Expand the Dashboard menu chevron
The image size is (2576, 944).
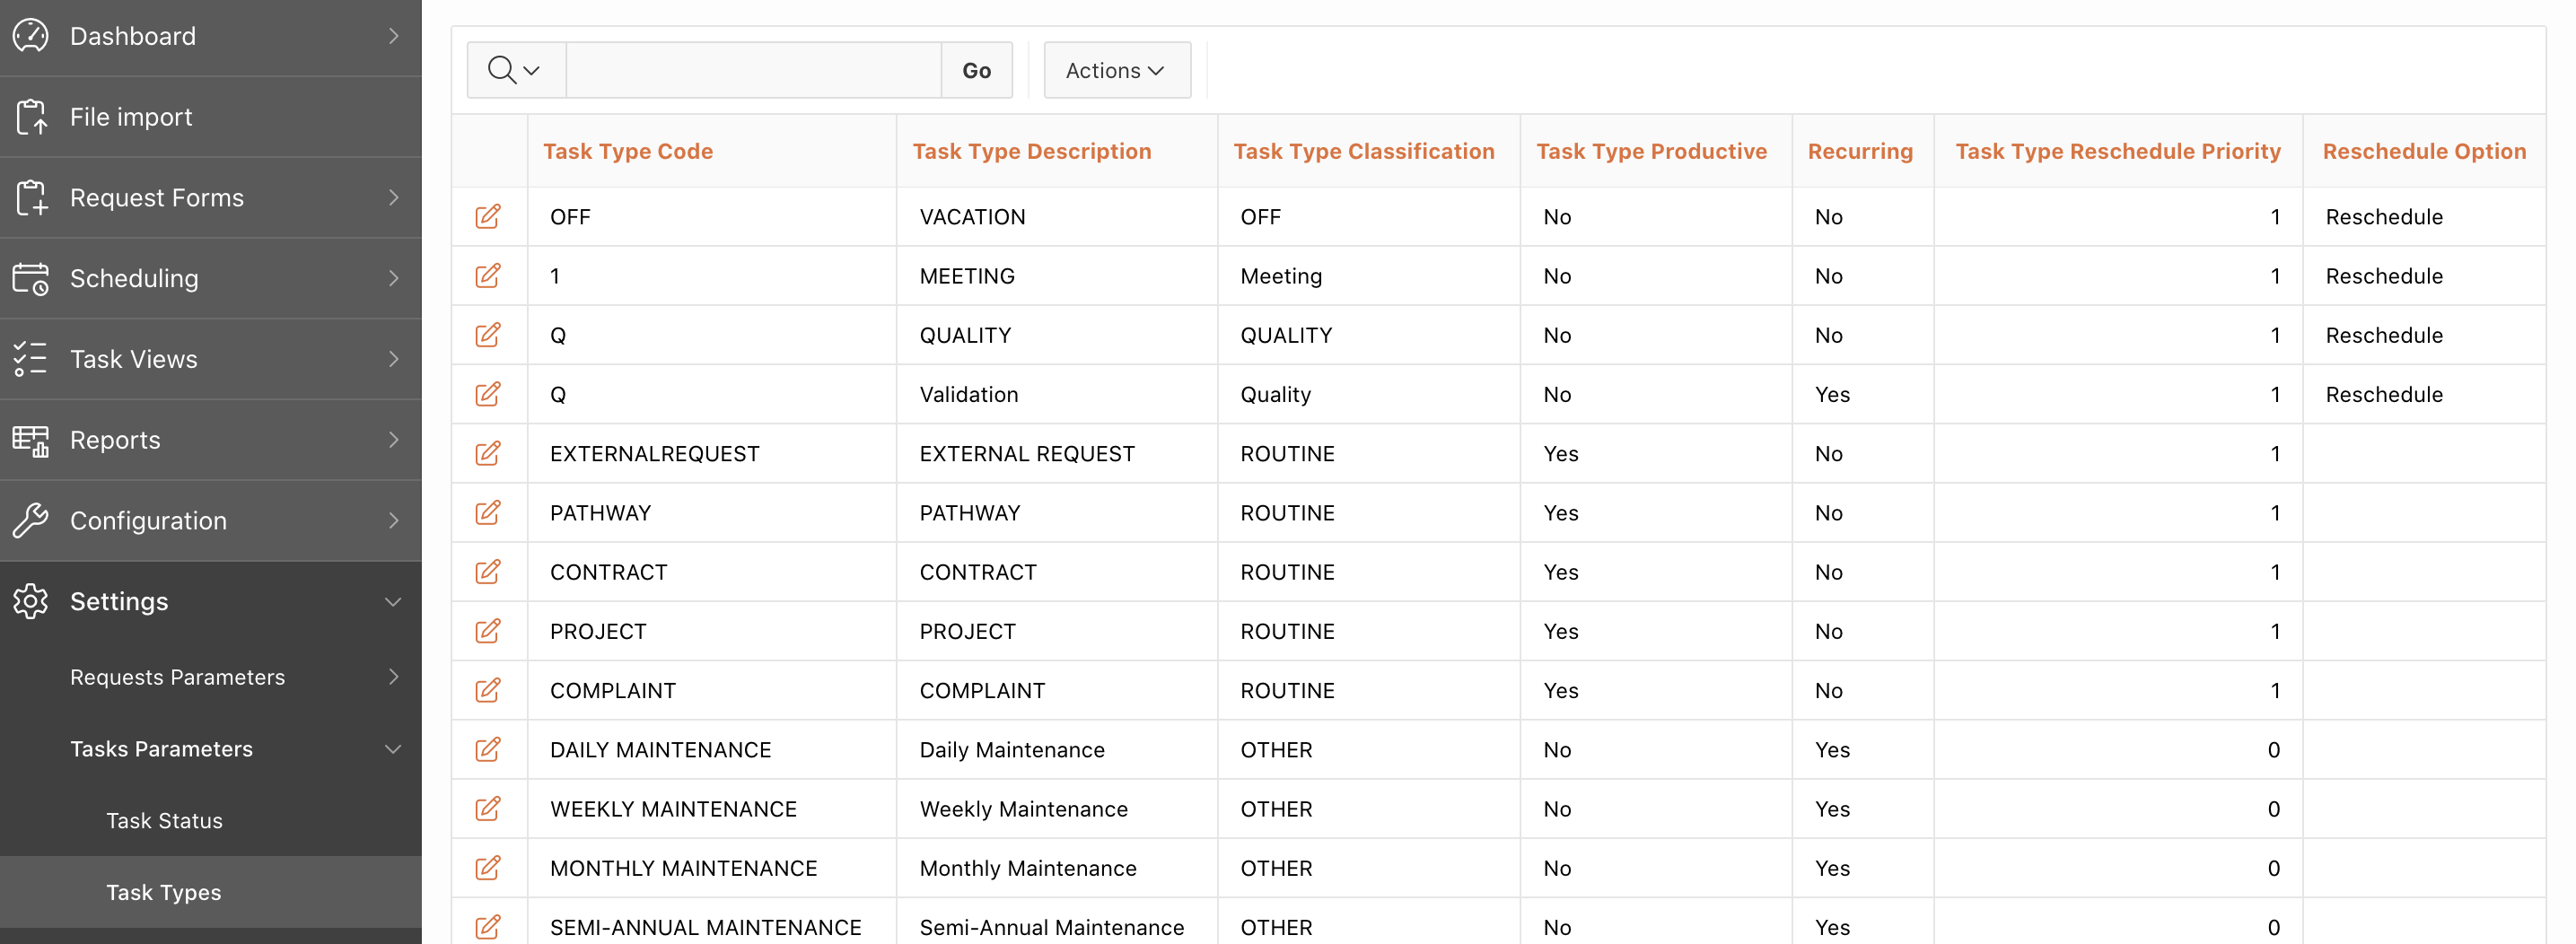[394, 36]
